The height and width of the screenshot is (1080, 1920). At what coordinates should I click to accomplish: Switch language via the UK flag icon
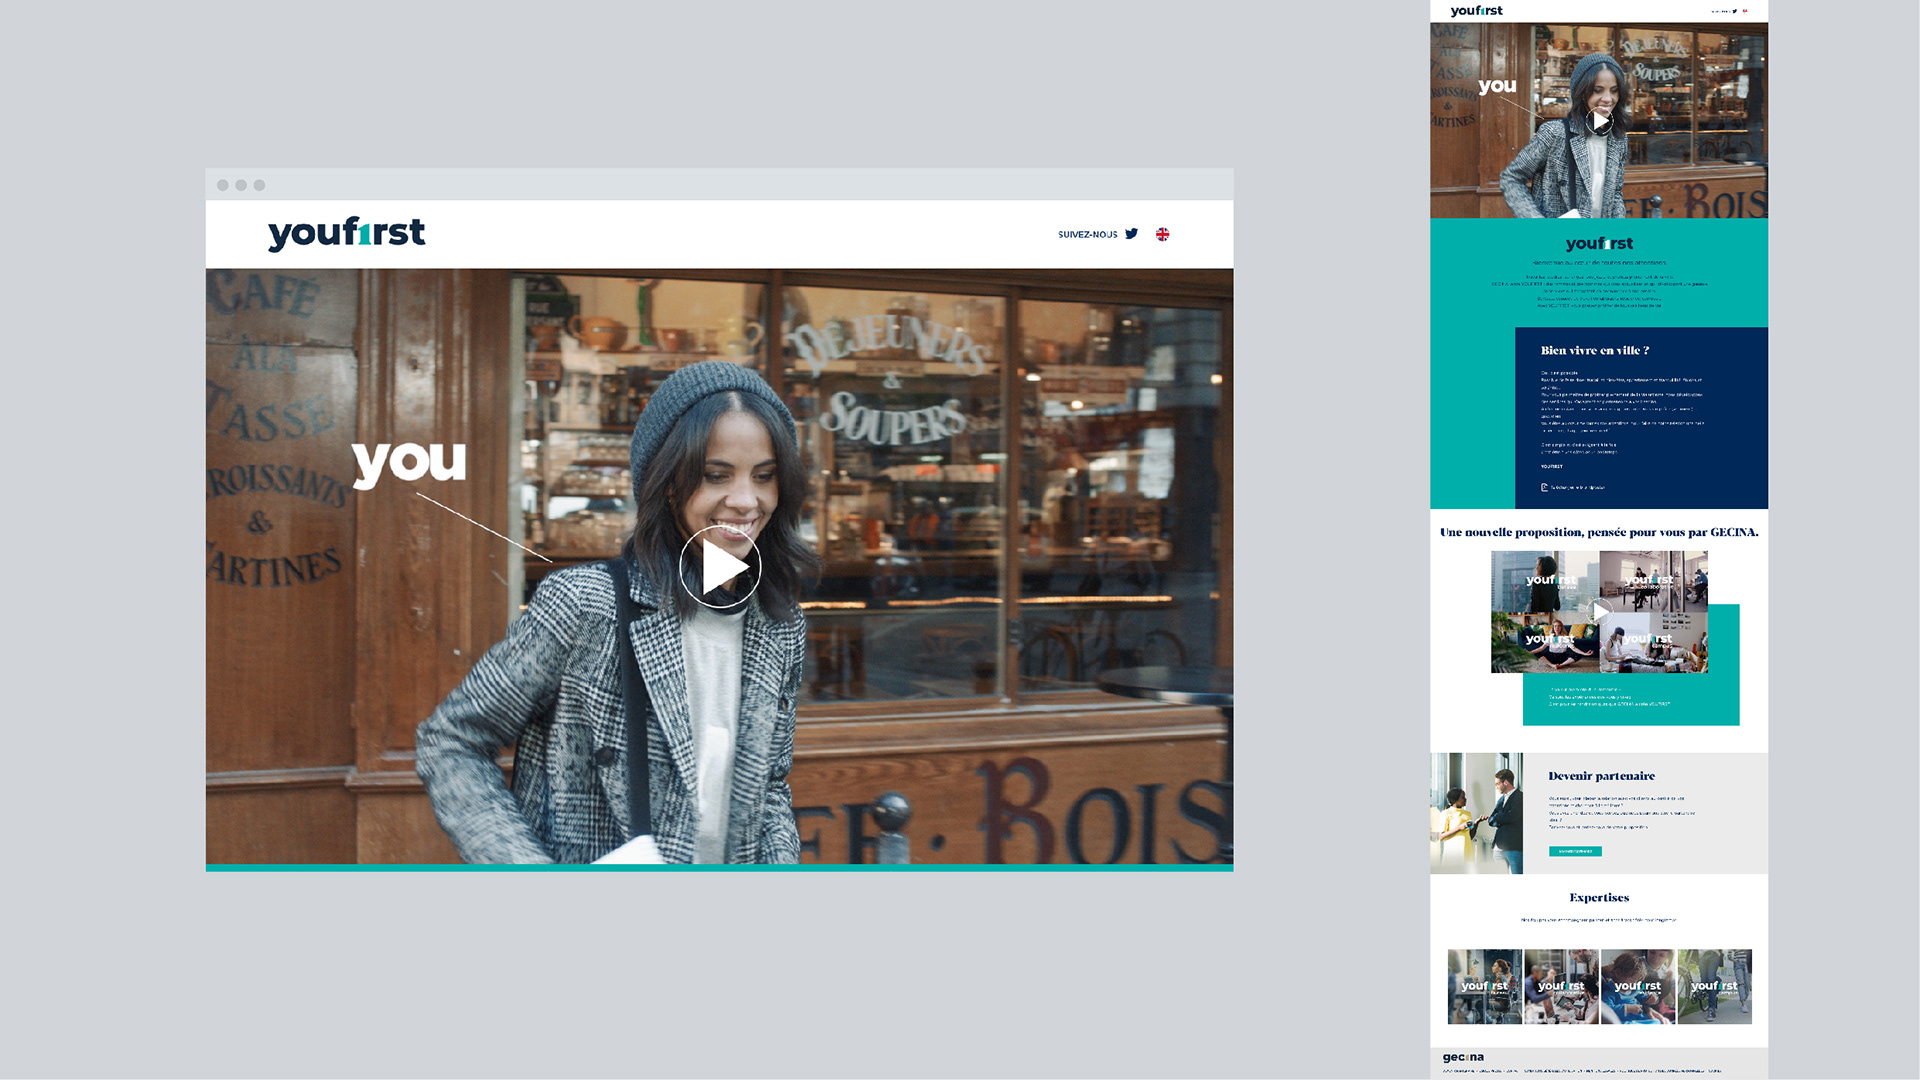pyautogui.click(x=1162, y=234)
